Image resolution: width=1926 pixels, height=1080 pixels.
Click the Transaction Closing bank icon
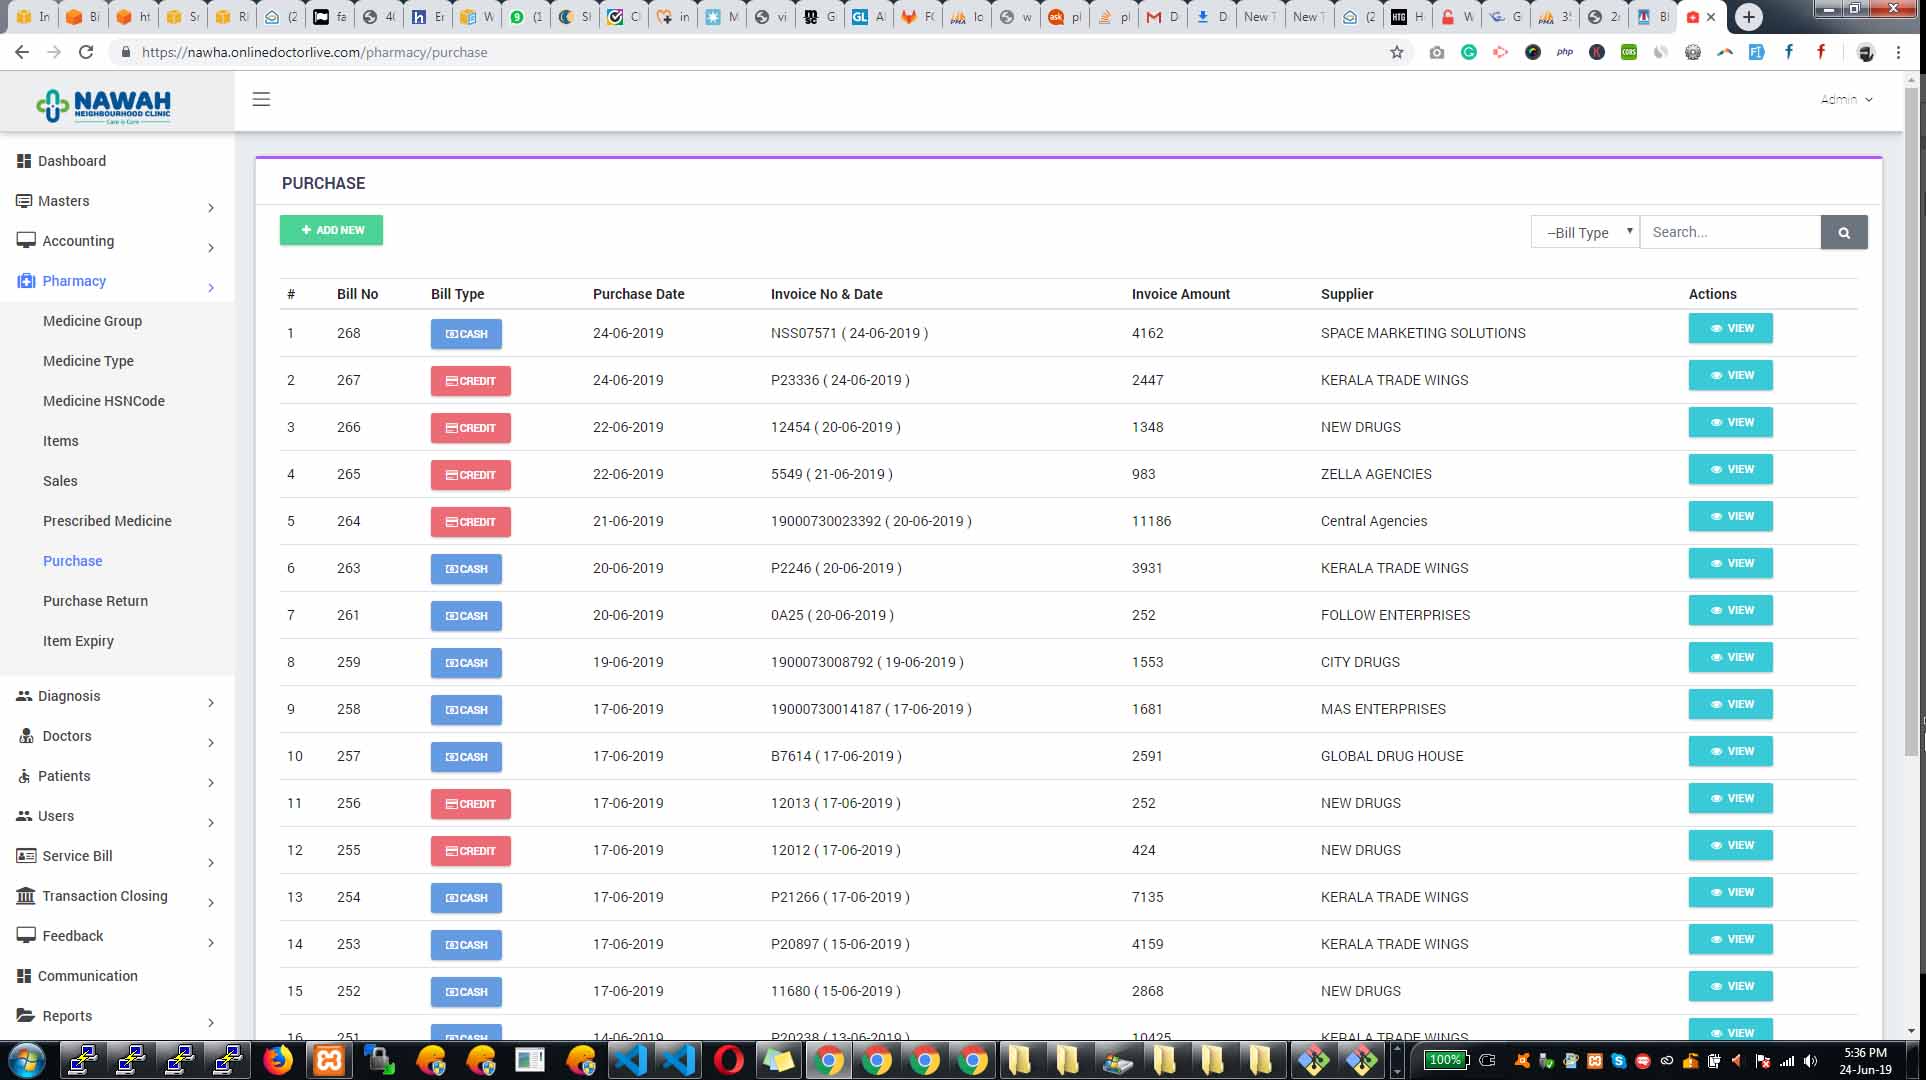click(26, 896)
